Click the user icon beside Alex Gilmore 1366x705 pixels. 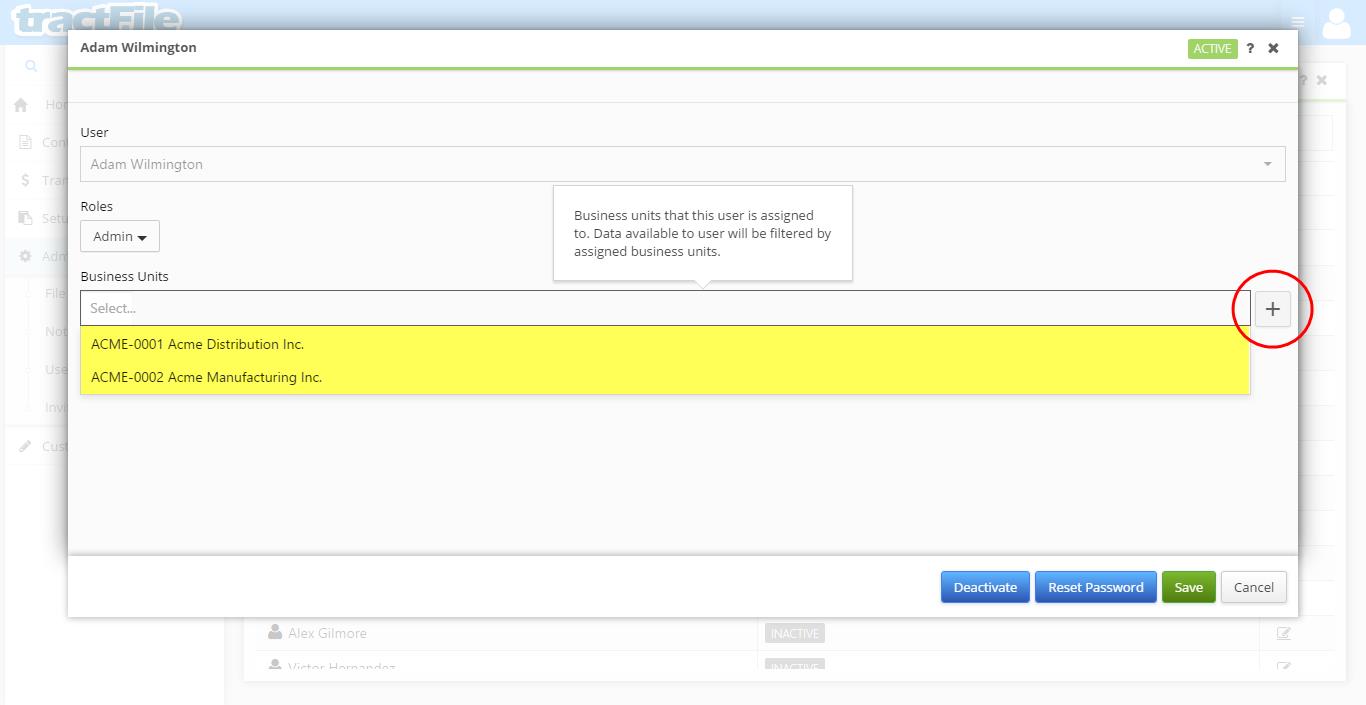click(x=275, y=632)
